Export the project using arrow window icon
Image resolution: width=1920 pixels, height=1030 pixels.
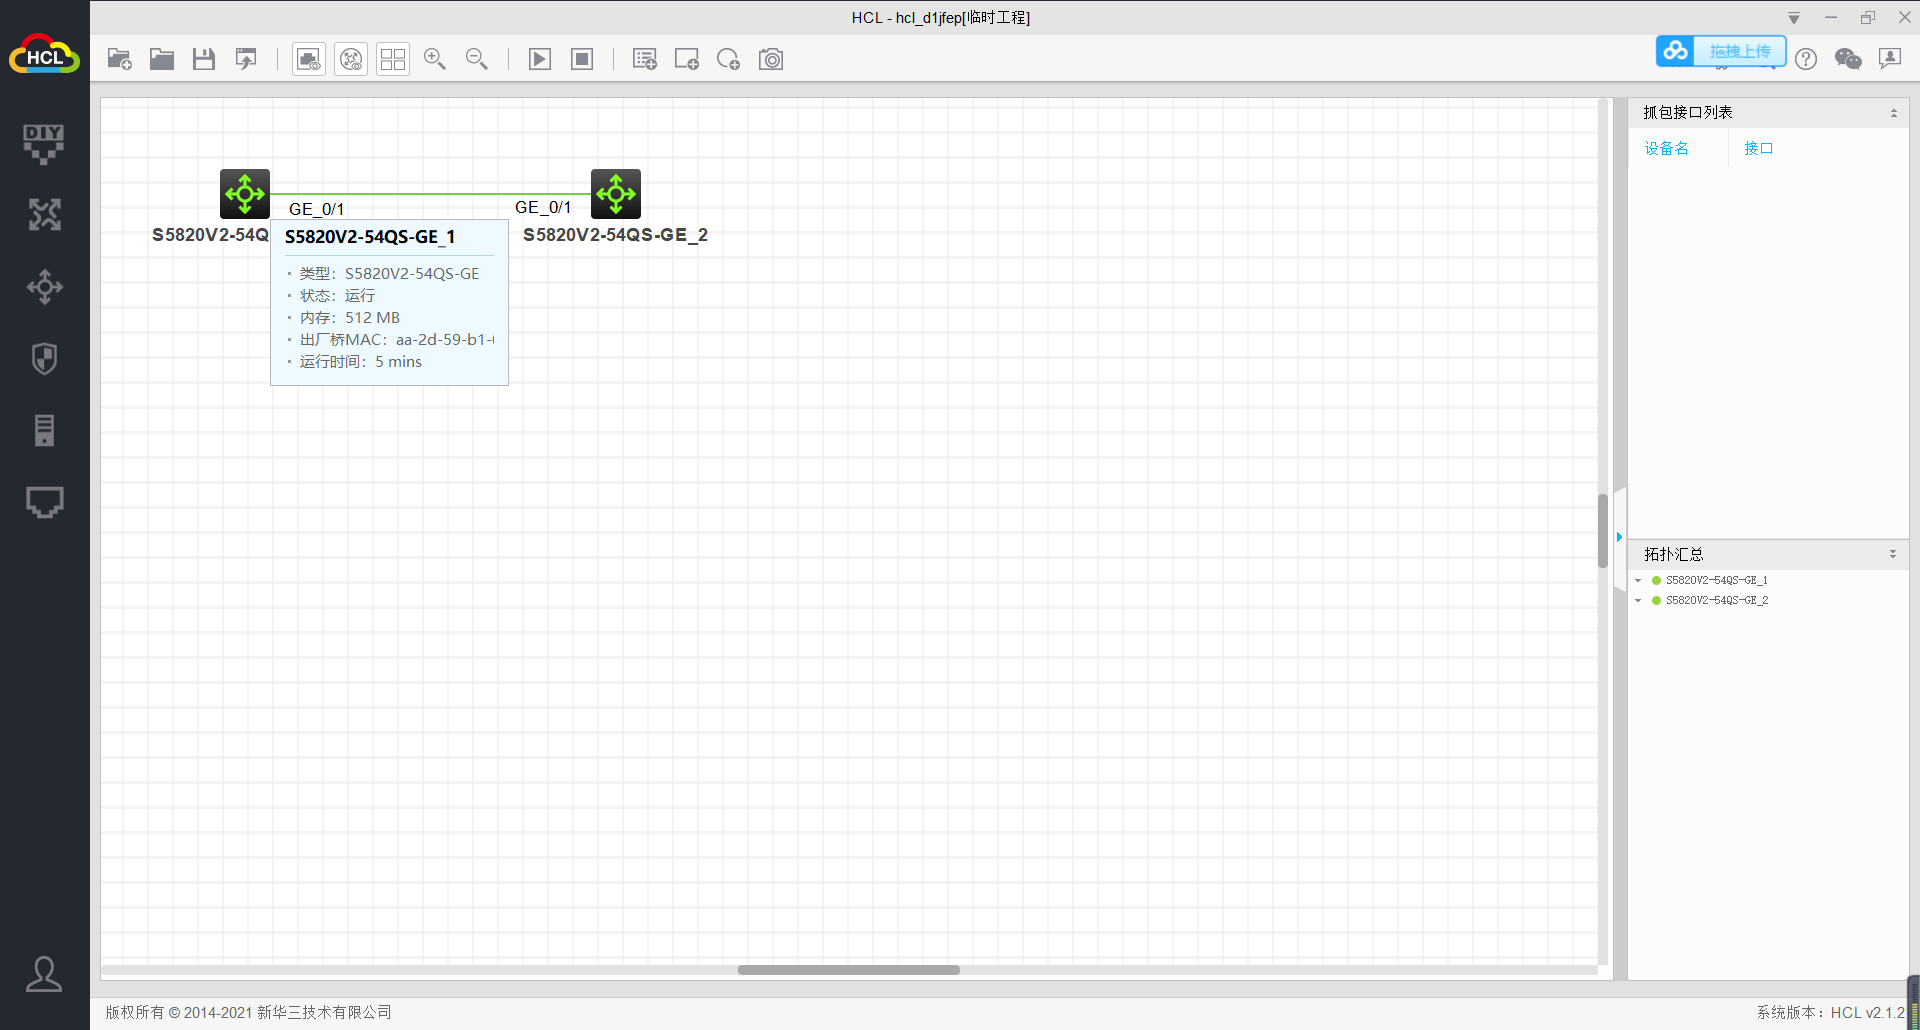[246, 59]
